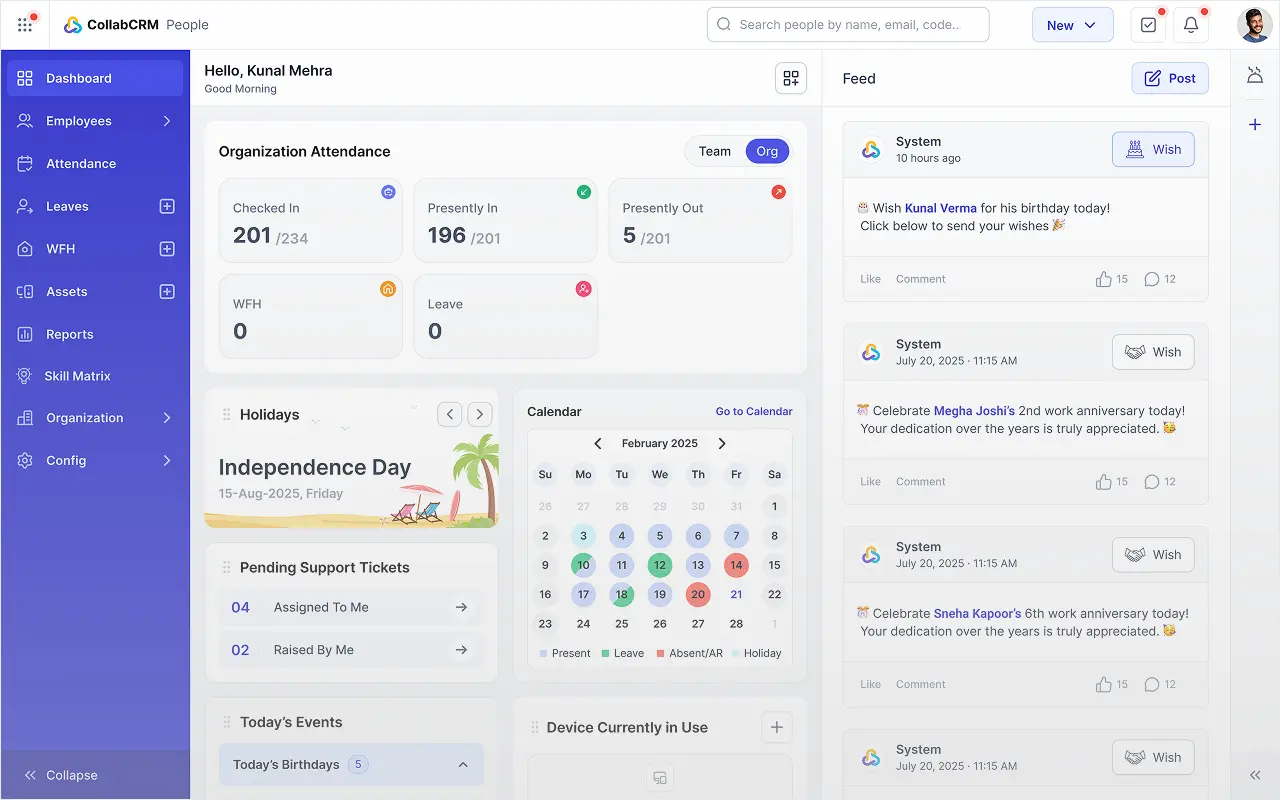
Task: Like the Kunal Verma birthday post
Action: click(870, 279)
